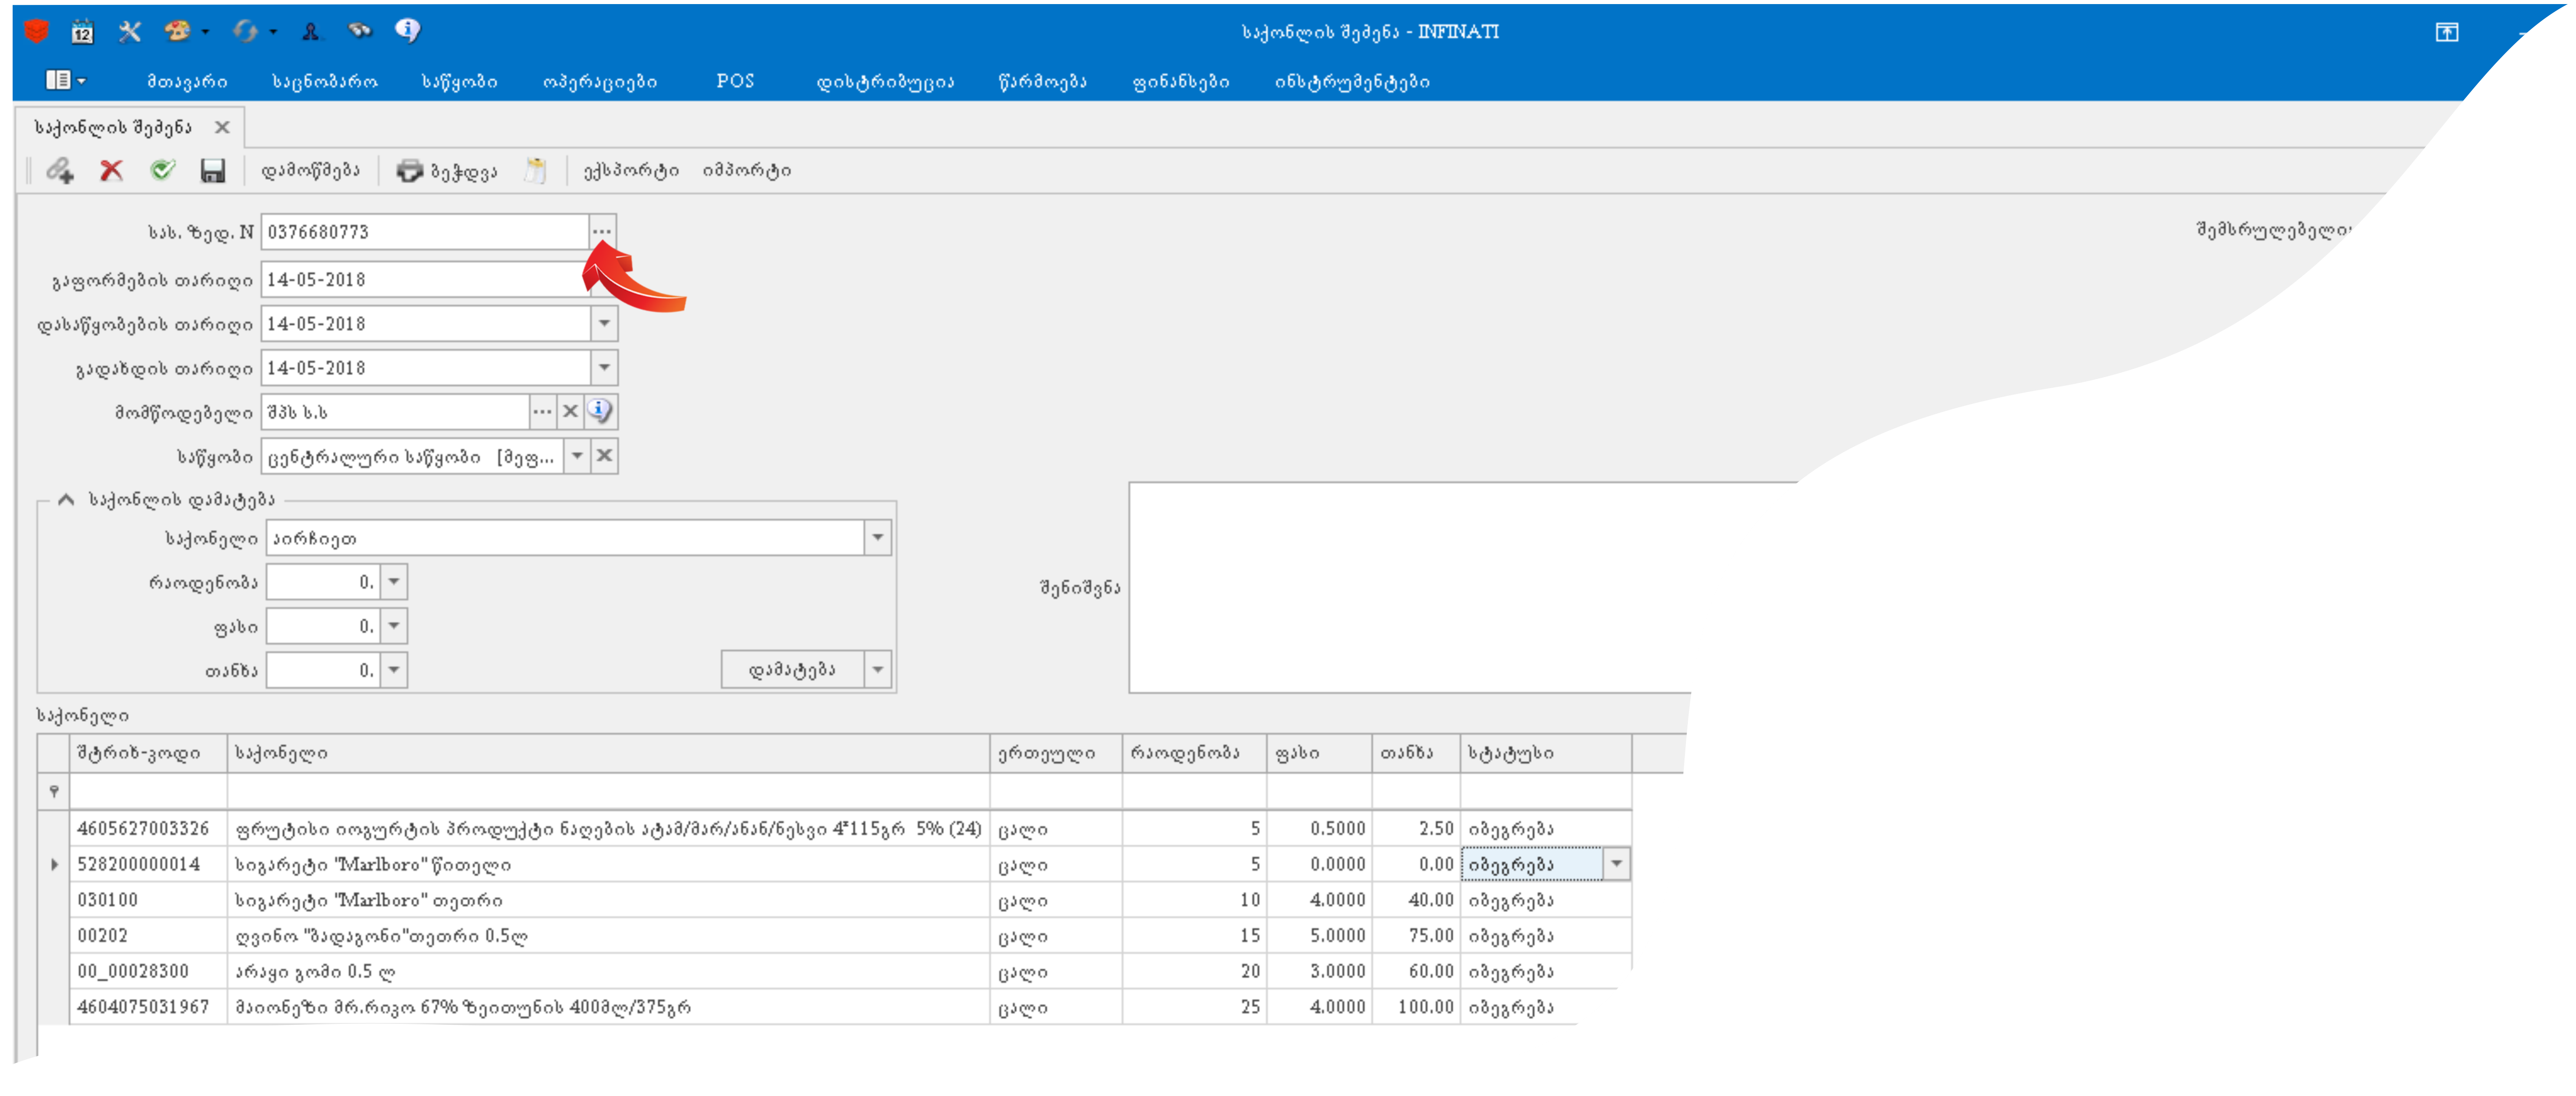Open the calendar icon in title bar
2576x1096 pixels.
[x=82, y=32]
